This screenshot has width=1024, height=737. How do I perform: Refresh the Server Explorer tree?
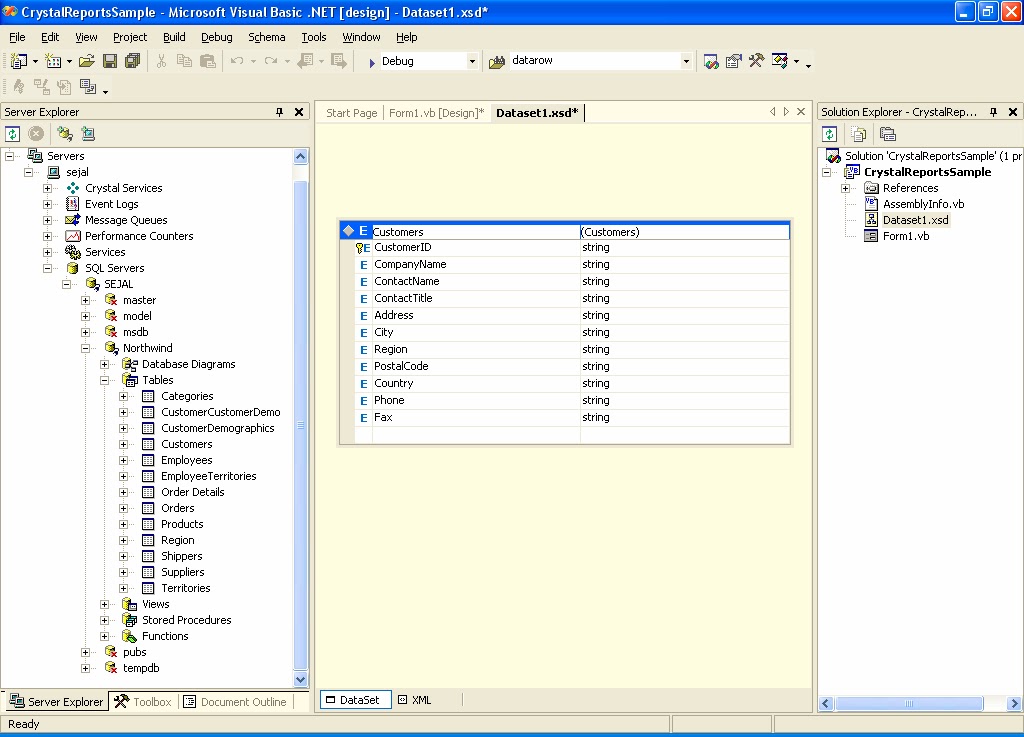[12, 133]
